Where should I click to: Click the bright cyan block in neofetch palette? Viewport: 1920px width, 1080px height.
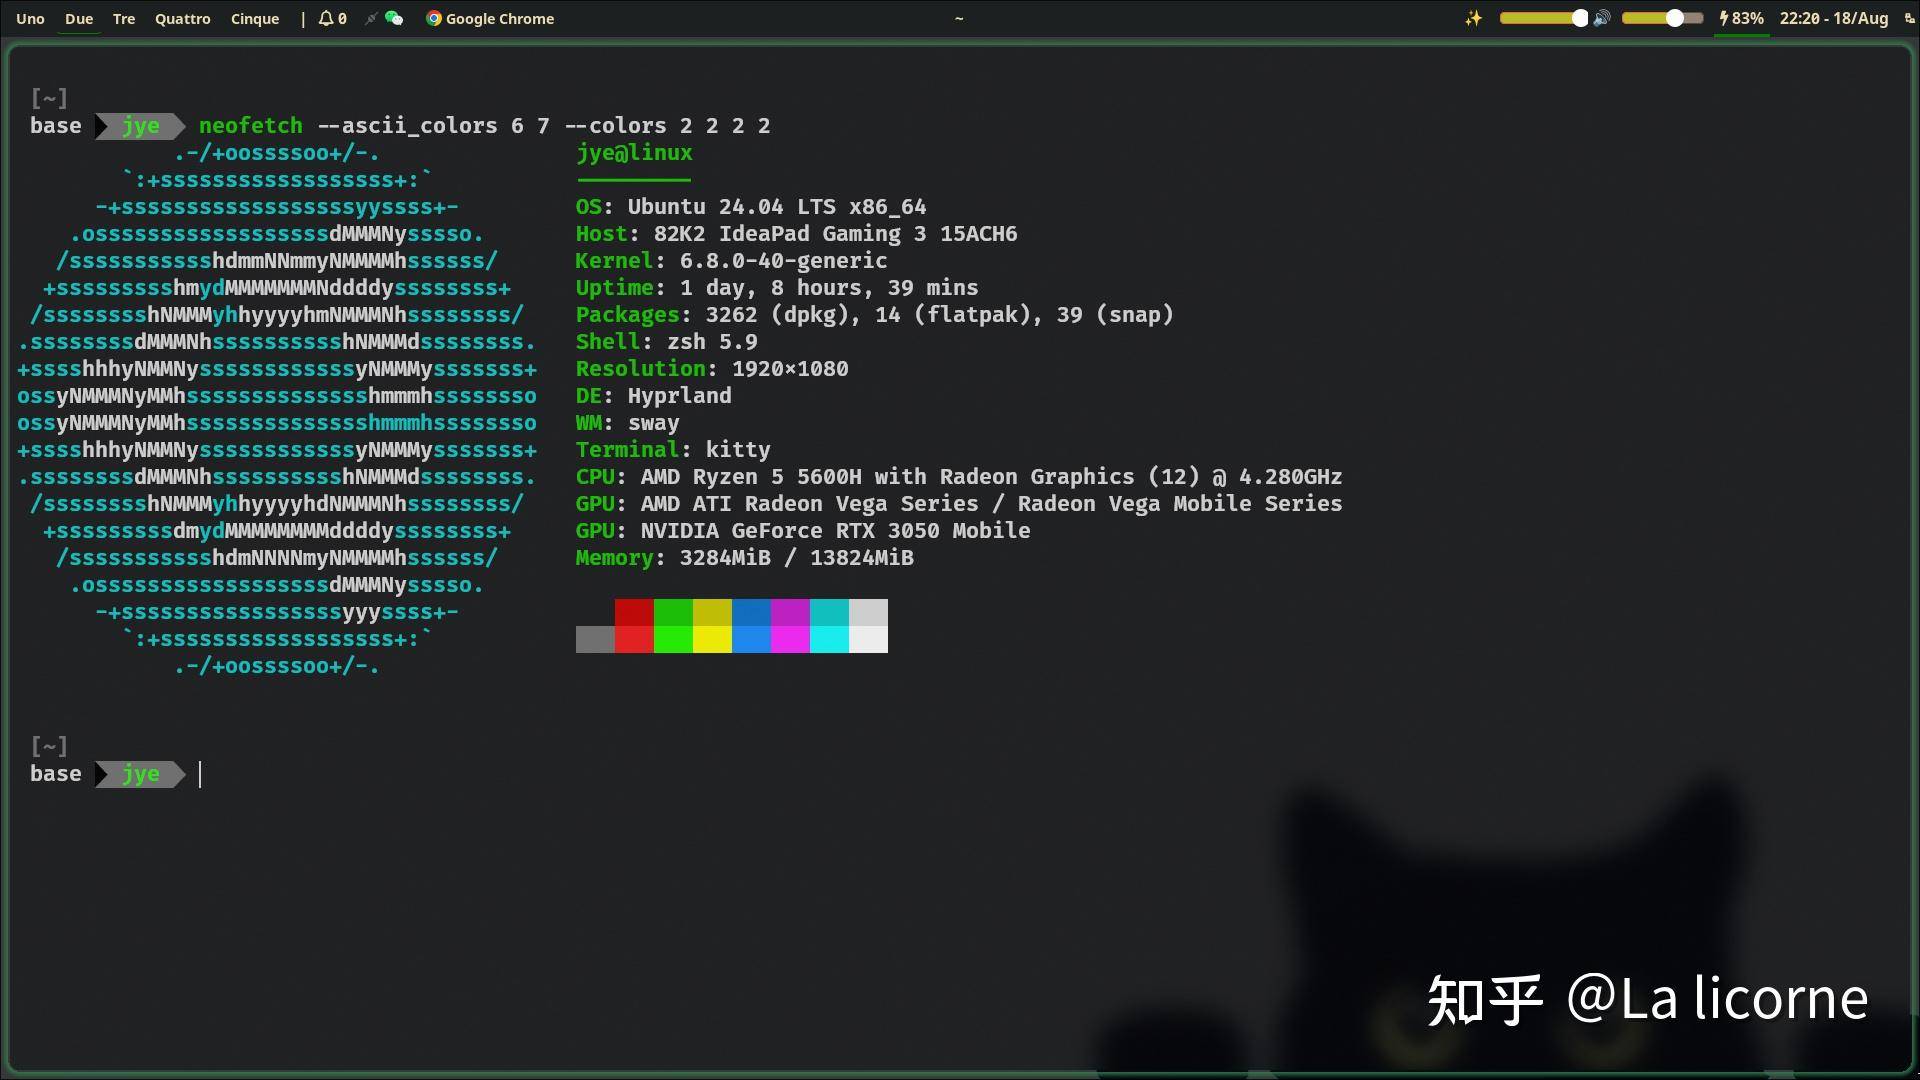829,639
